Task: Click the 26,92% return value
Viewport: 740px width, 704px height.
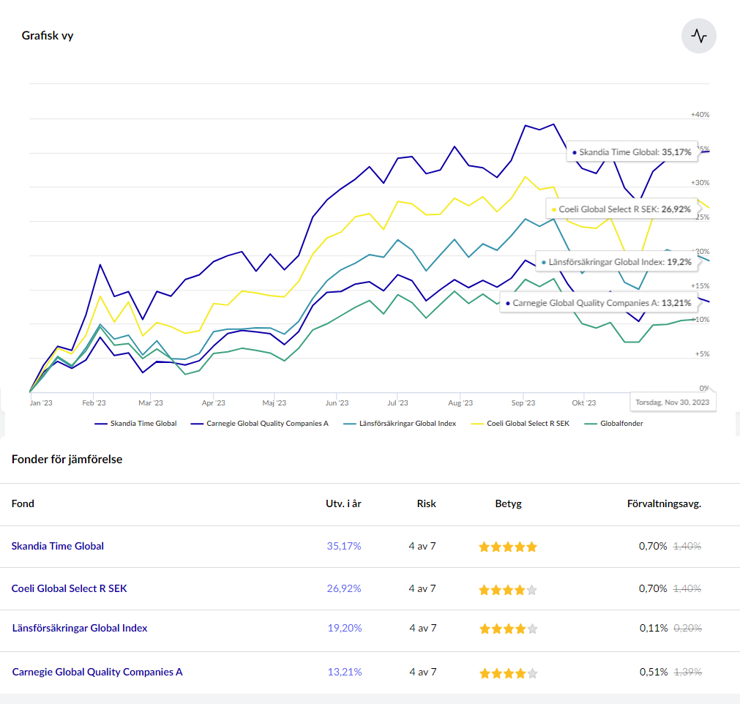Action: [344, 588]
